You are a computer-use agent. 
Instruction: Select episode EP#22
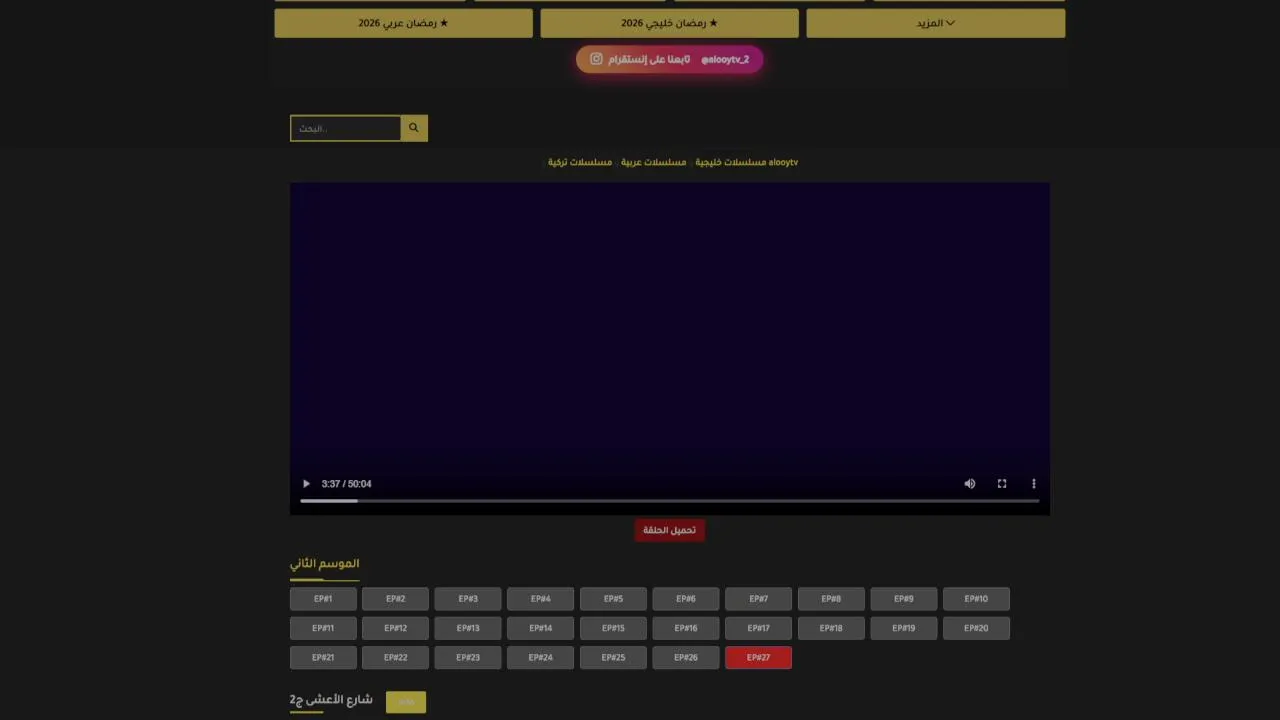(396, 658)
